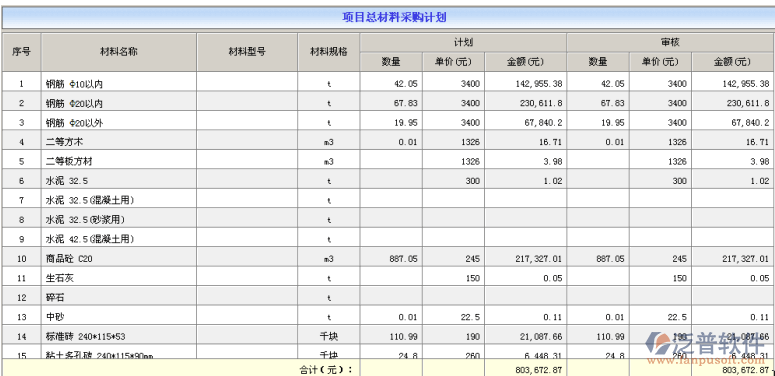This screenshot has width=775, height=376.
Task: Click the 材料型号 column header
Action: (247, 52)
